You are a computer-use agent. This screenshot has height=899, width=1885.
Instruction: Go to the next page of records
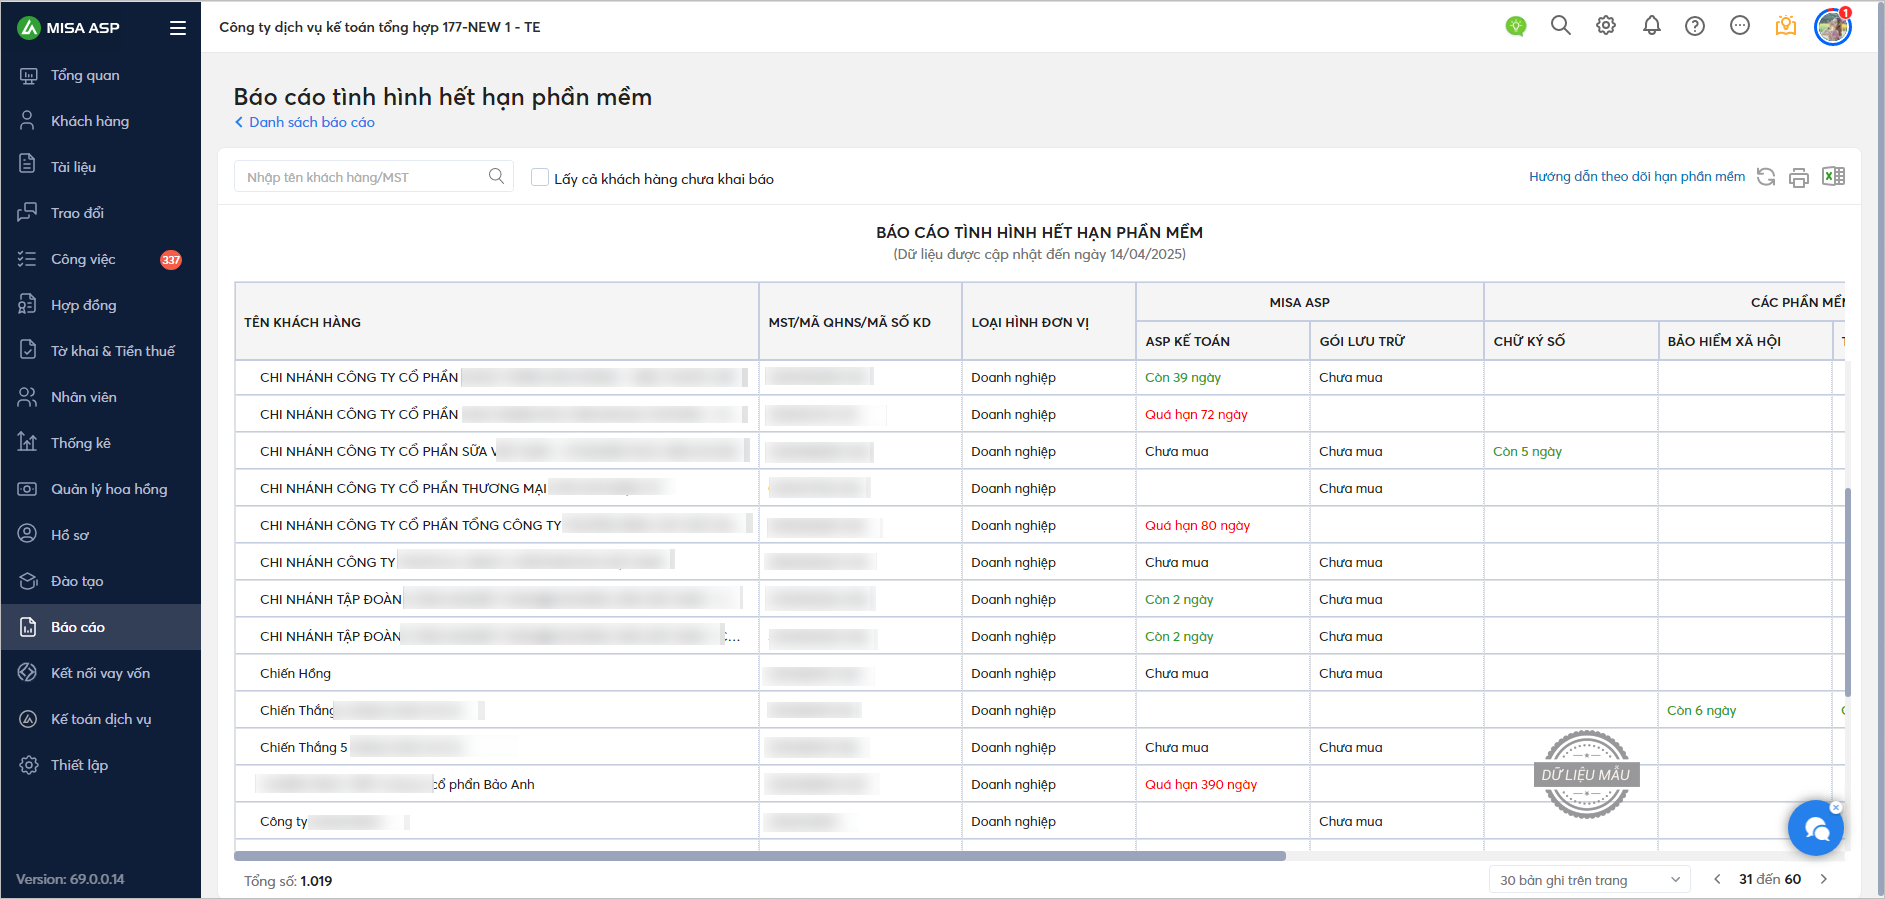1824,879
